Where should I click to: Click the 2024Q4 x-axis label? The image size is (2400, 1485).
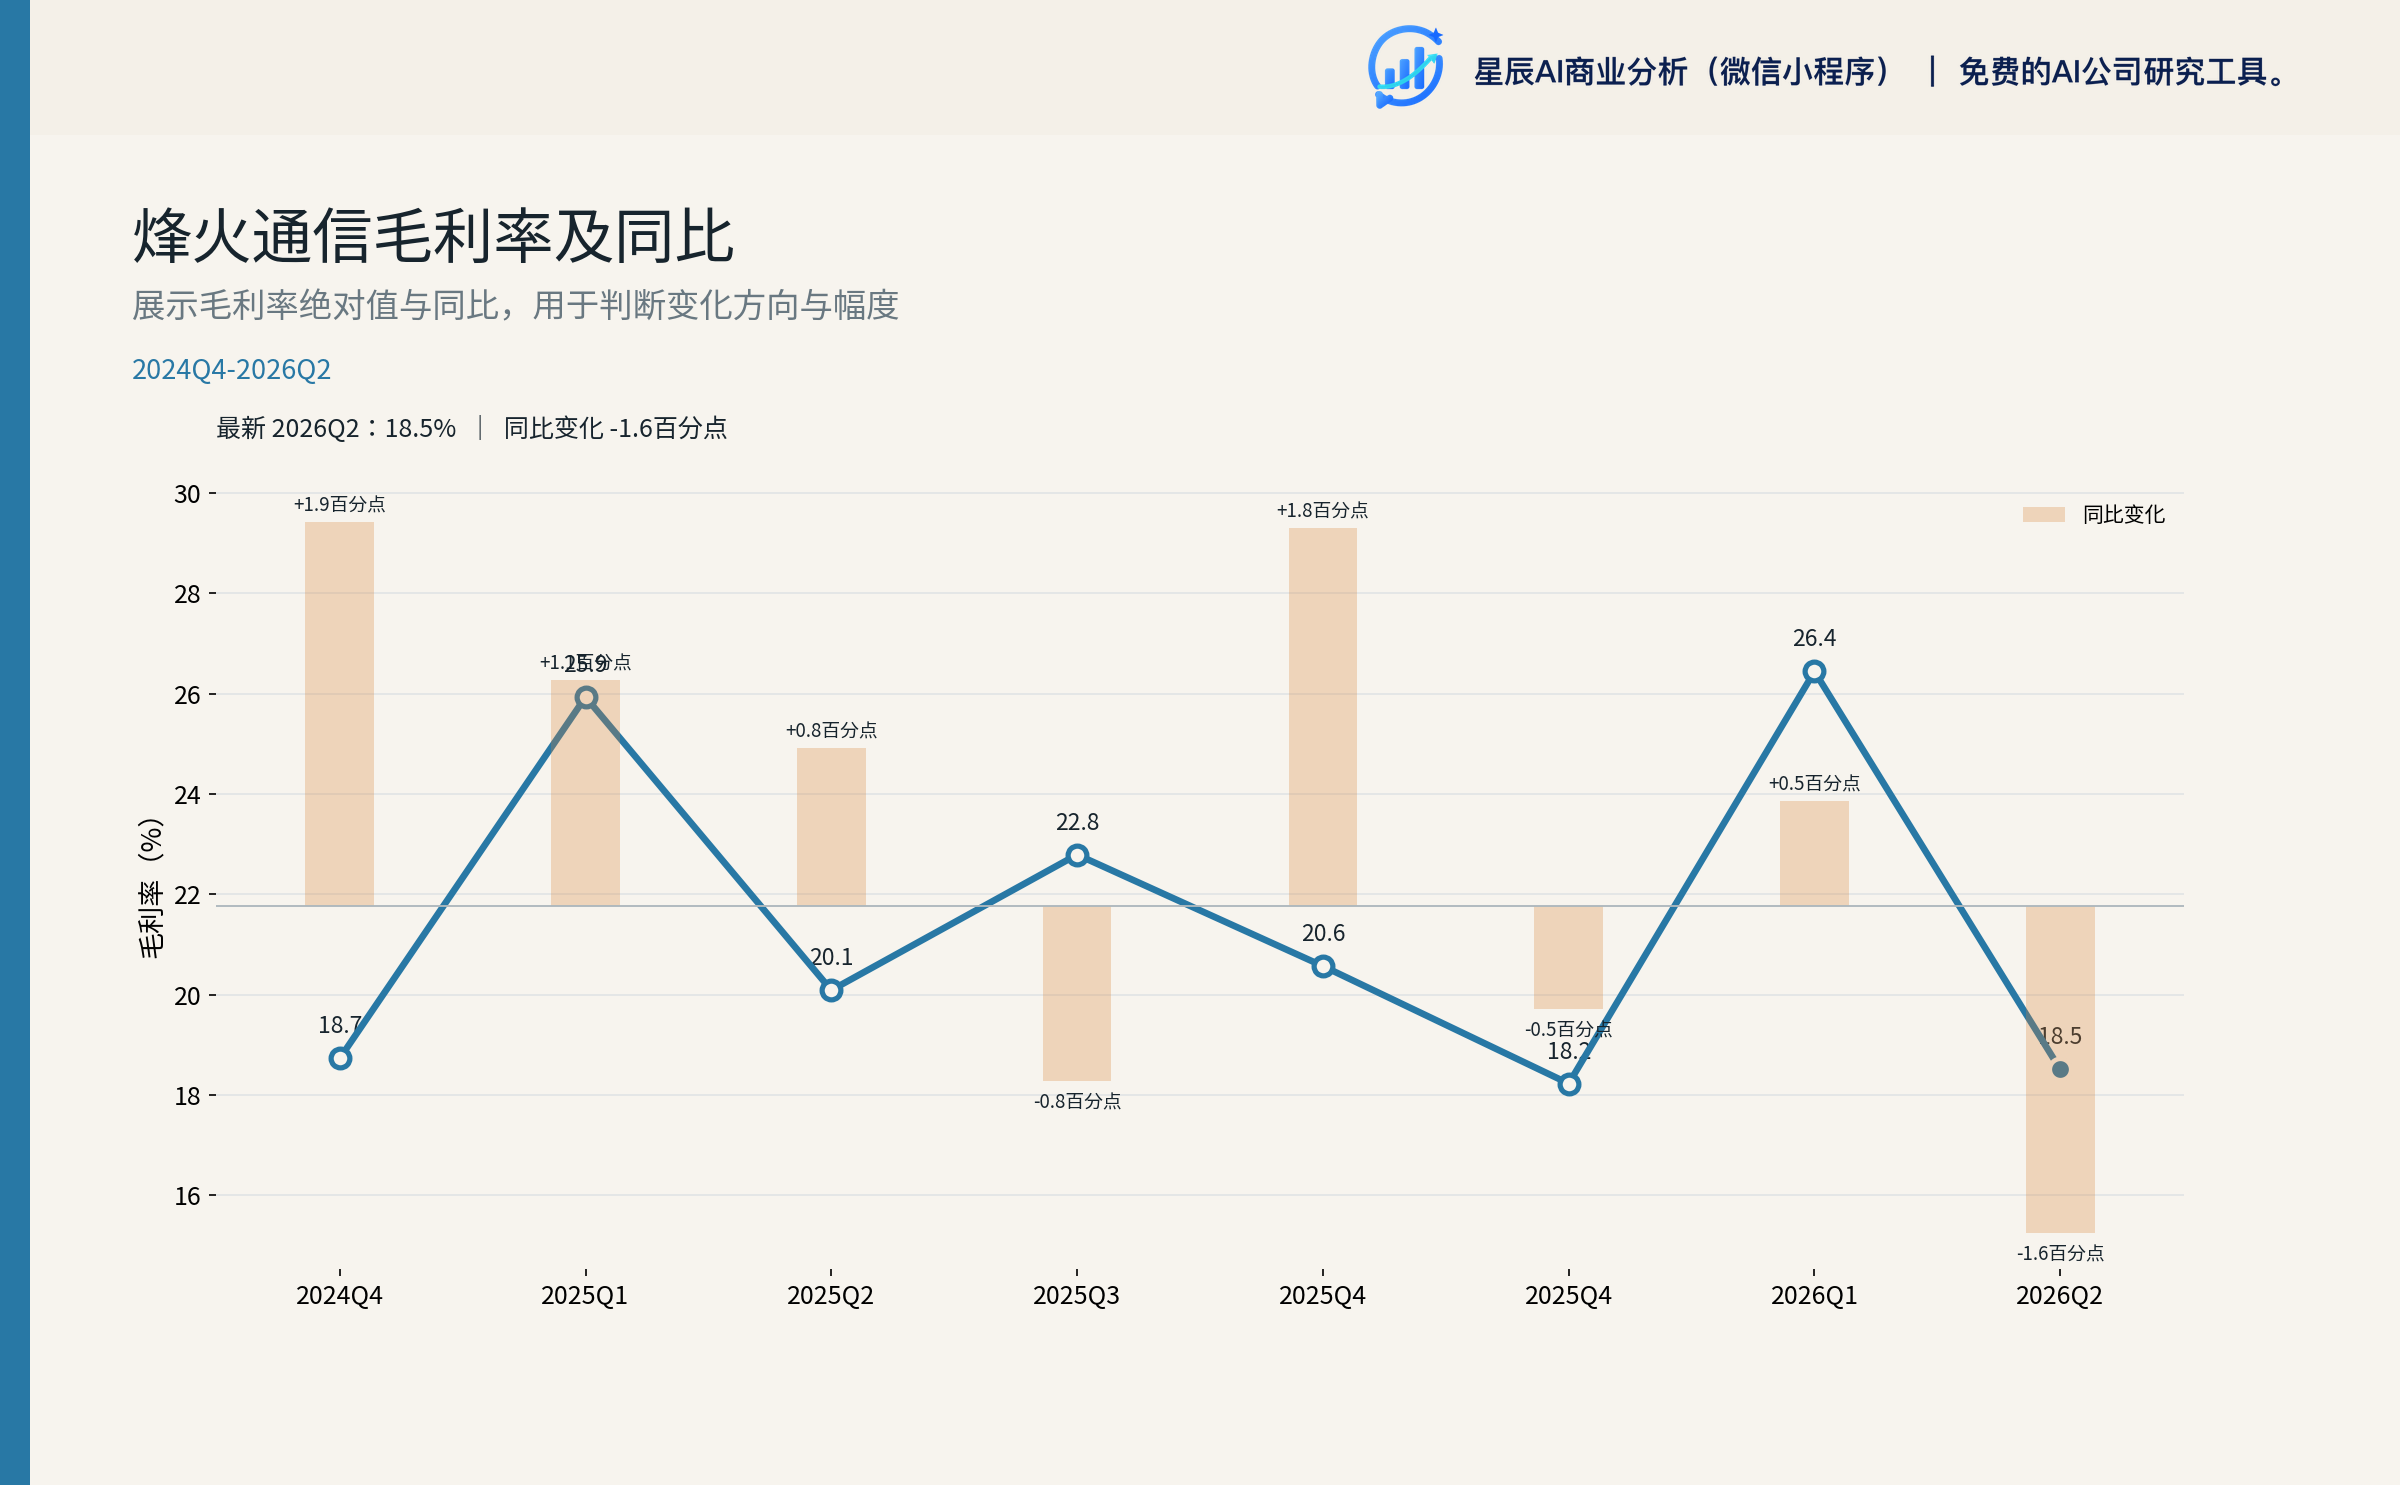click(339, 1296)
